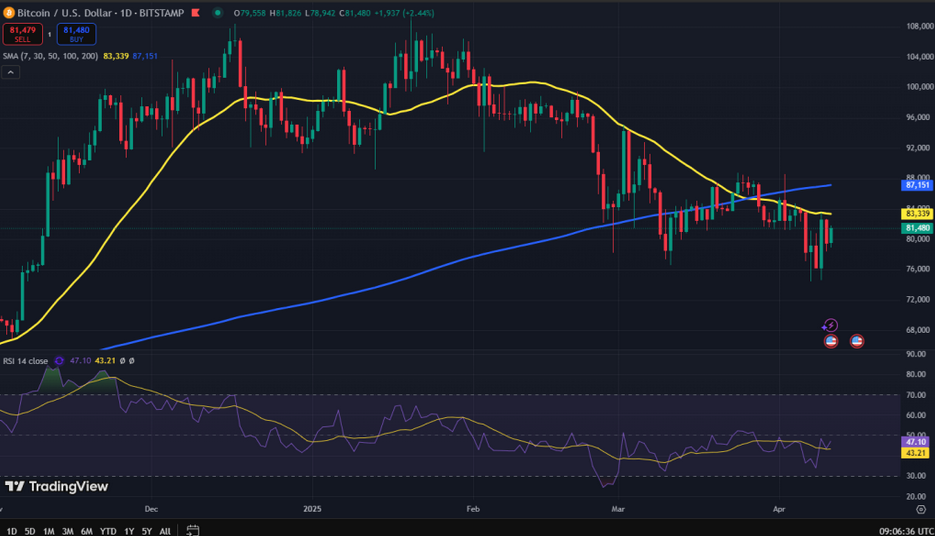The width and height of the screenshot is (935, 536).
Task: Switch to the 1M time range
Action: [x=49, y=531]
